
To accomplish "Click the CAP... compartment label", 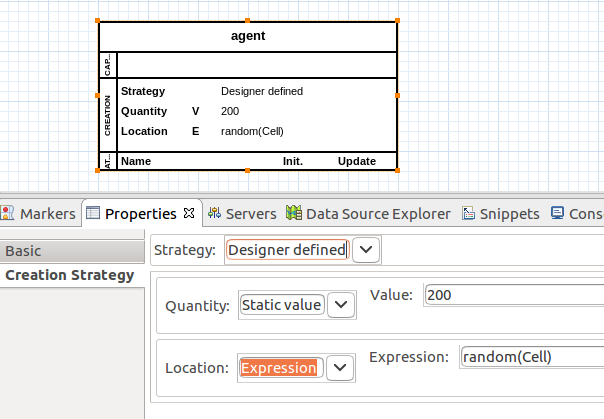I will pyautogui.click(x=107, y=65).
